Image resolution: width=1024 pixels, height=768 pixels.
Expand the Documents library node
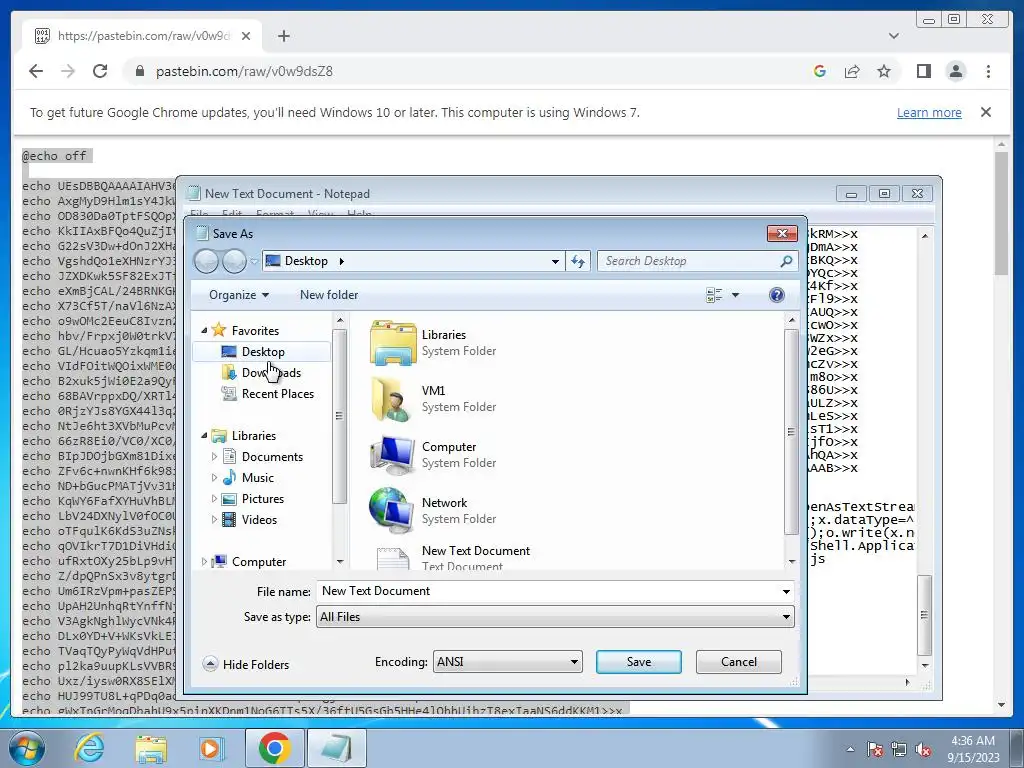coord(214,456)
